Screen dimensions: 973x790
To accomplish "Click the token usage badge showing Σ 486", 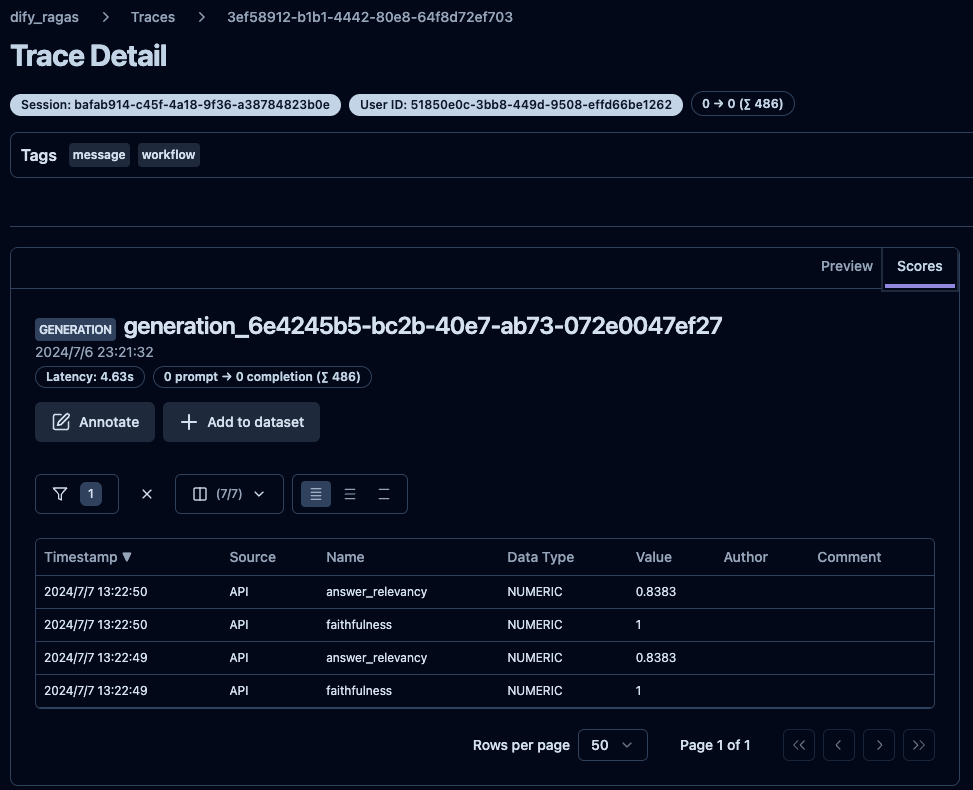I will 742,103.
